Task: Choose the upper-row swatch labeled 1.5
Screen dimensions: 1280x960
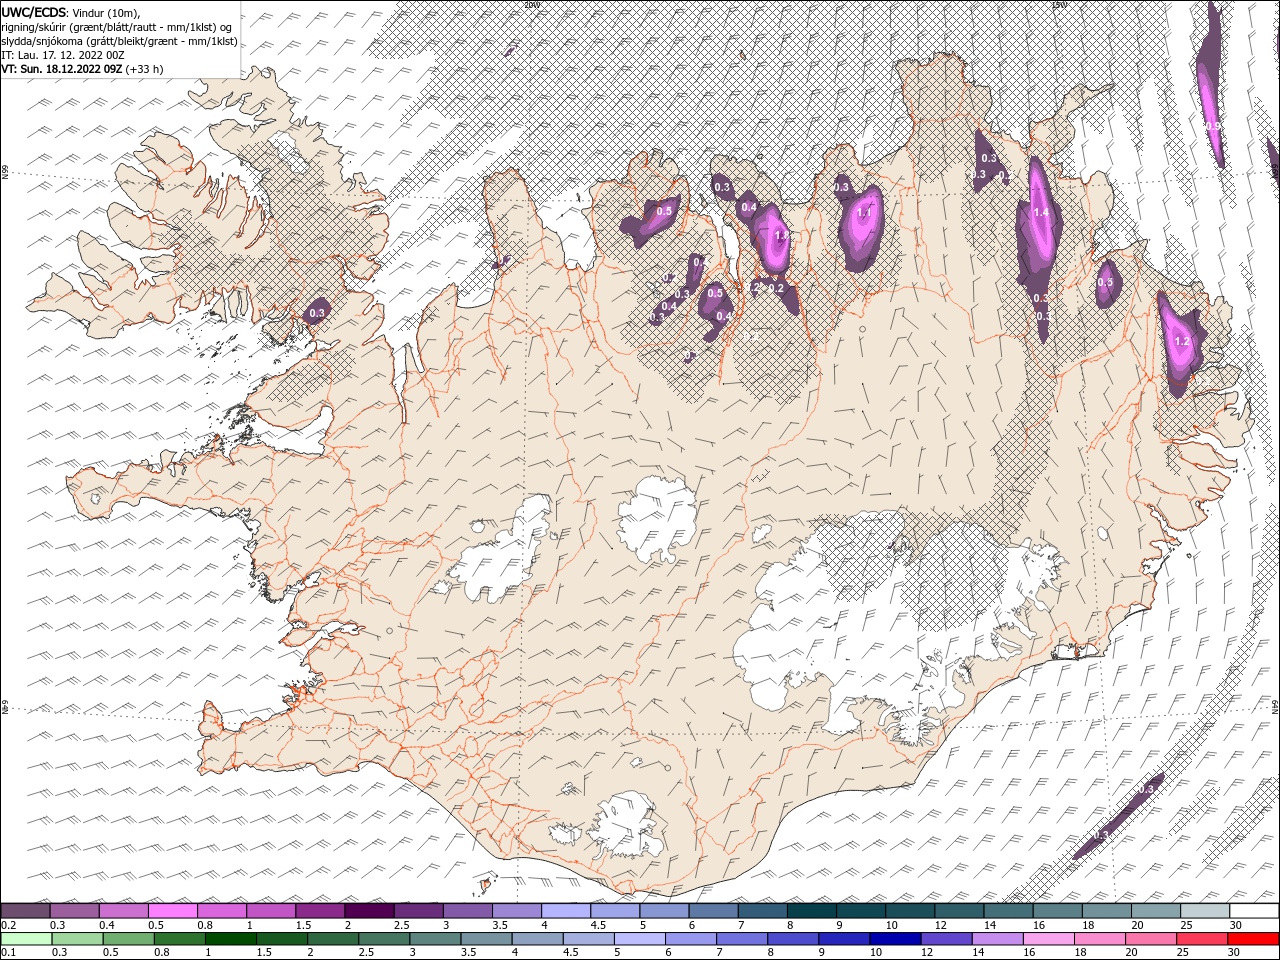Action: coord(320,911)
